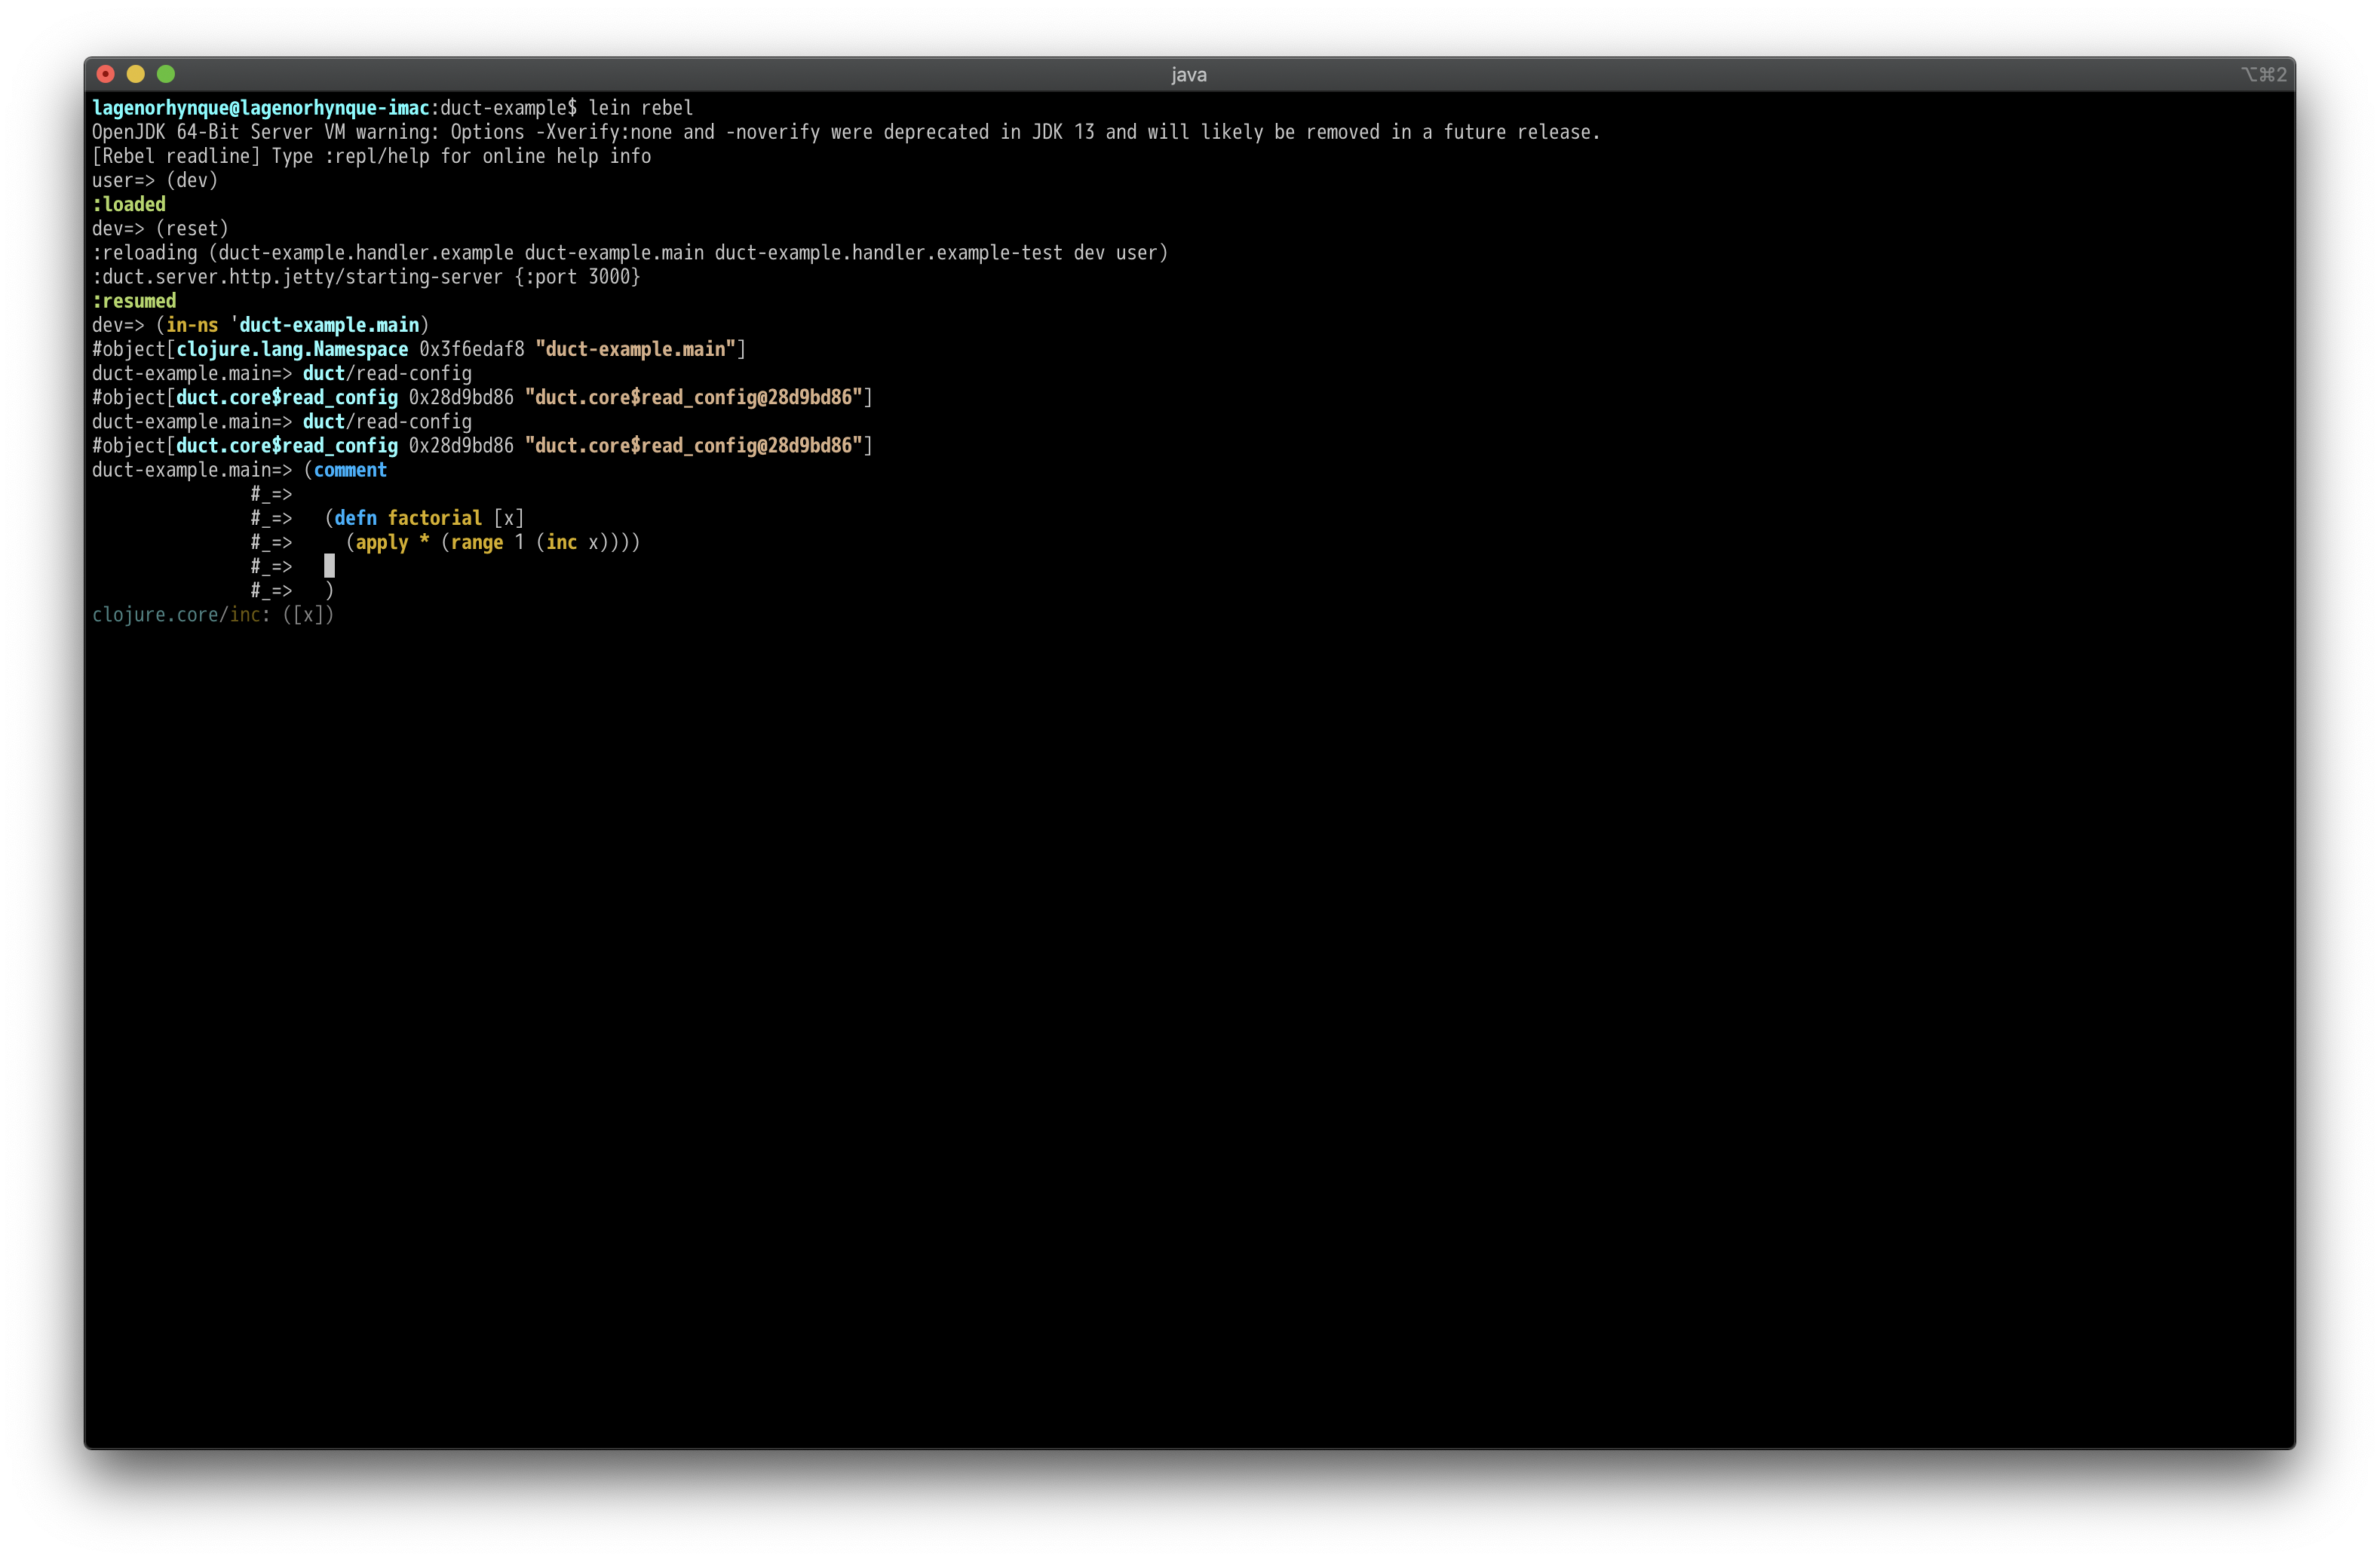2380x1561 pixels.
Task: Click the window shortcut indicator ⌥⌘2
Action: coord(2263,75)
